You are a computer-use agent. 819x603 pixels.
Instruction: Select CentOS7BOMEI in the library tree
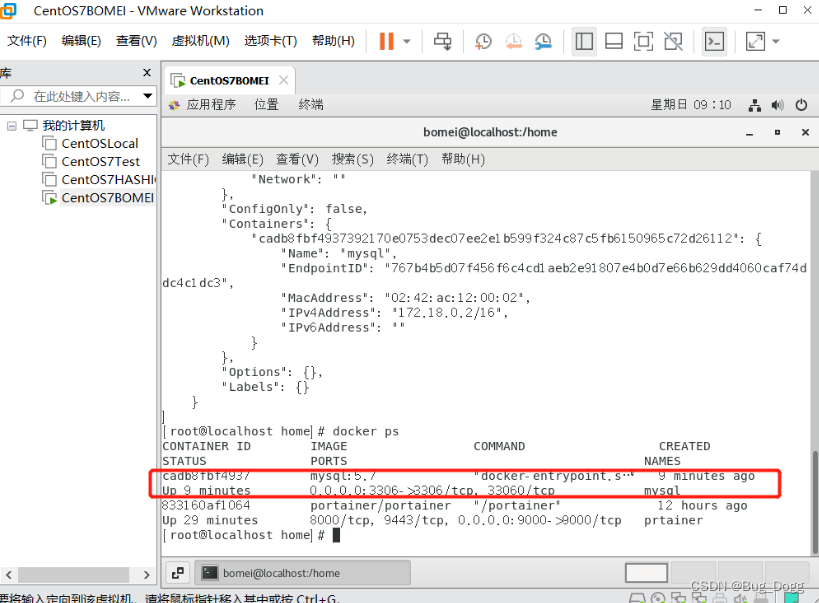click(x=107, y=198)
